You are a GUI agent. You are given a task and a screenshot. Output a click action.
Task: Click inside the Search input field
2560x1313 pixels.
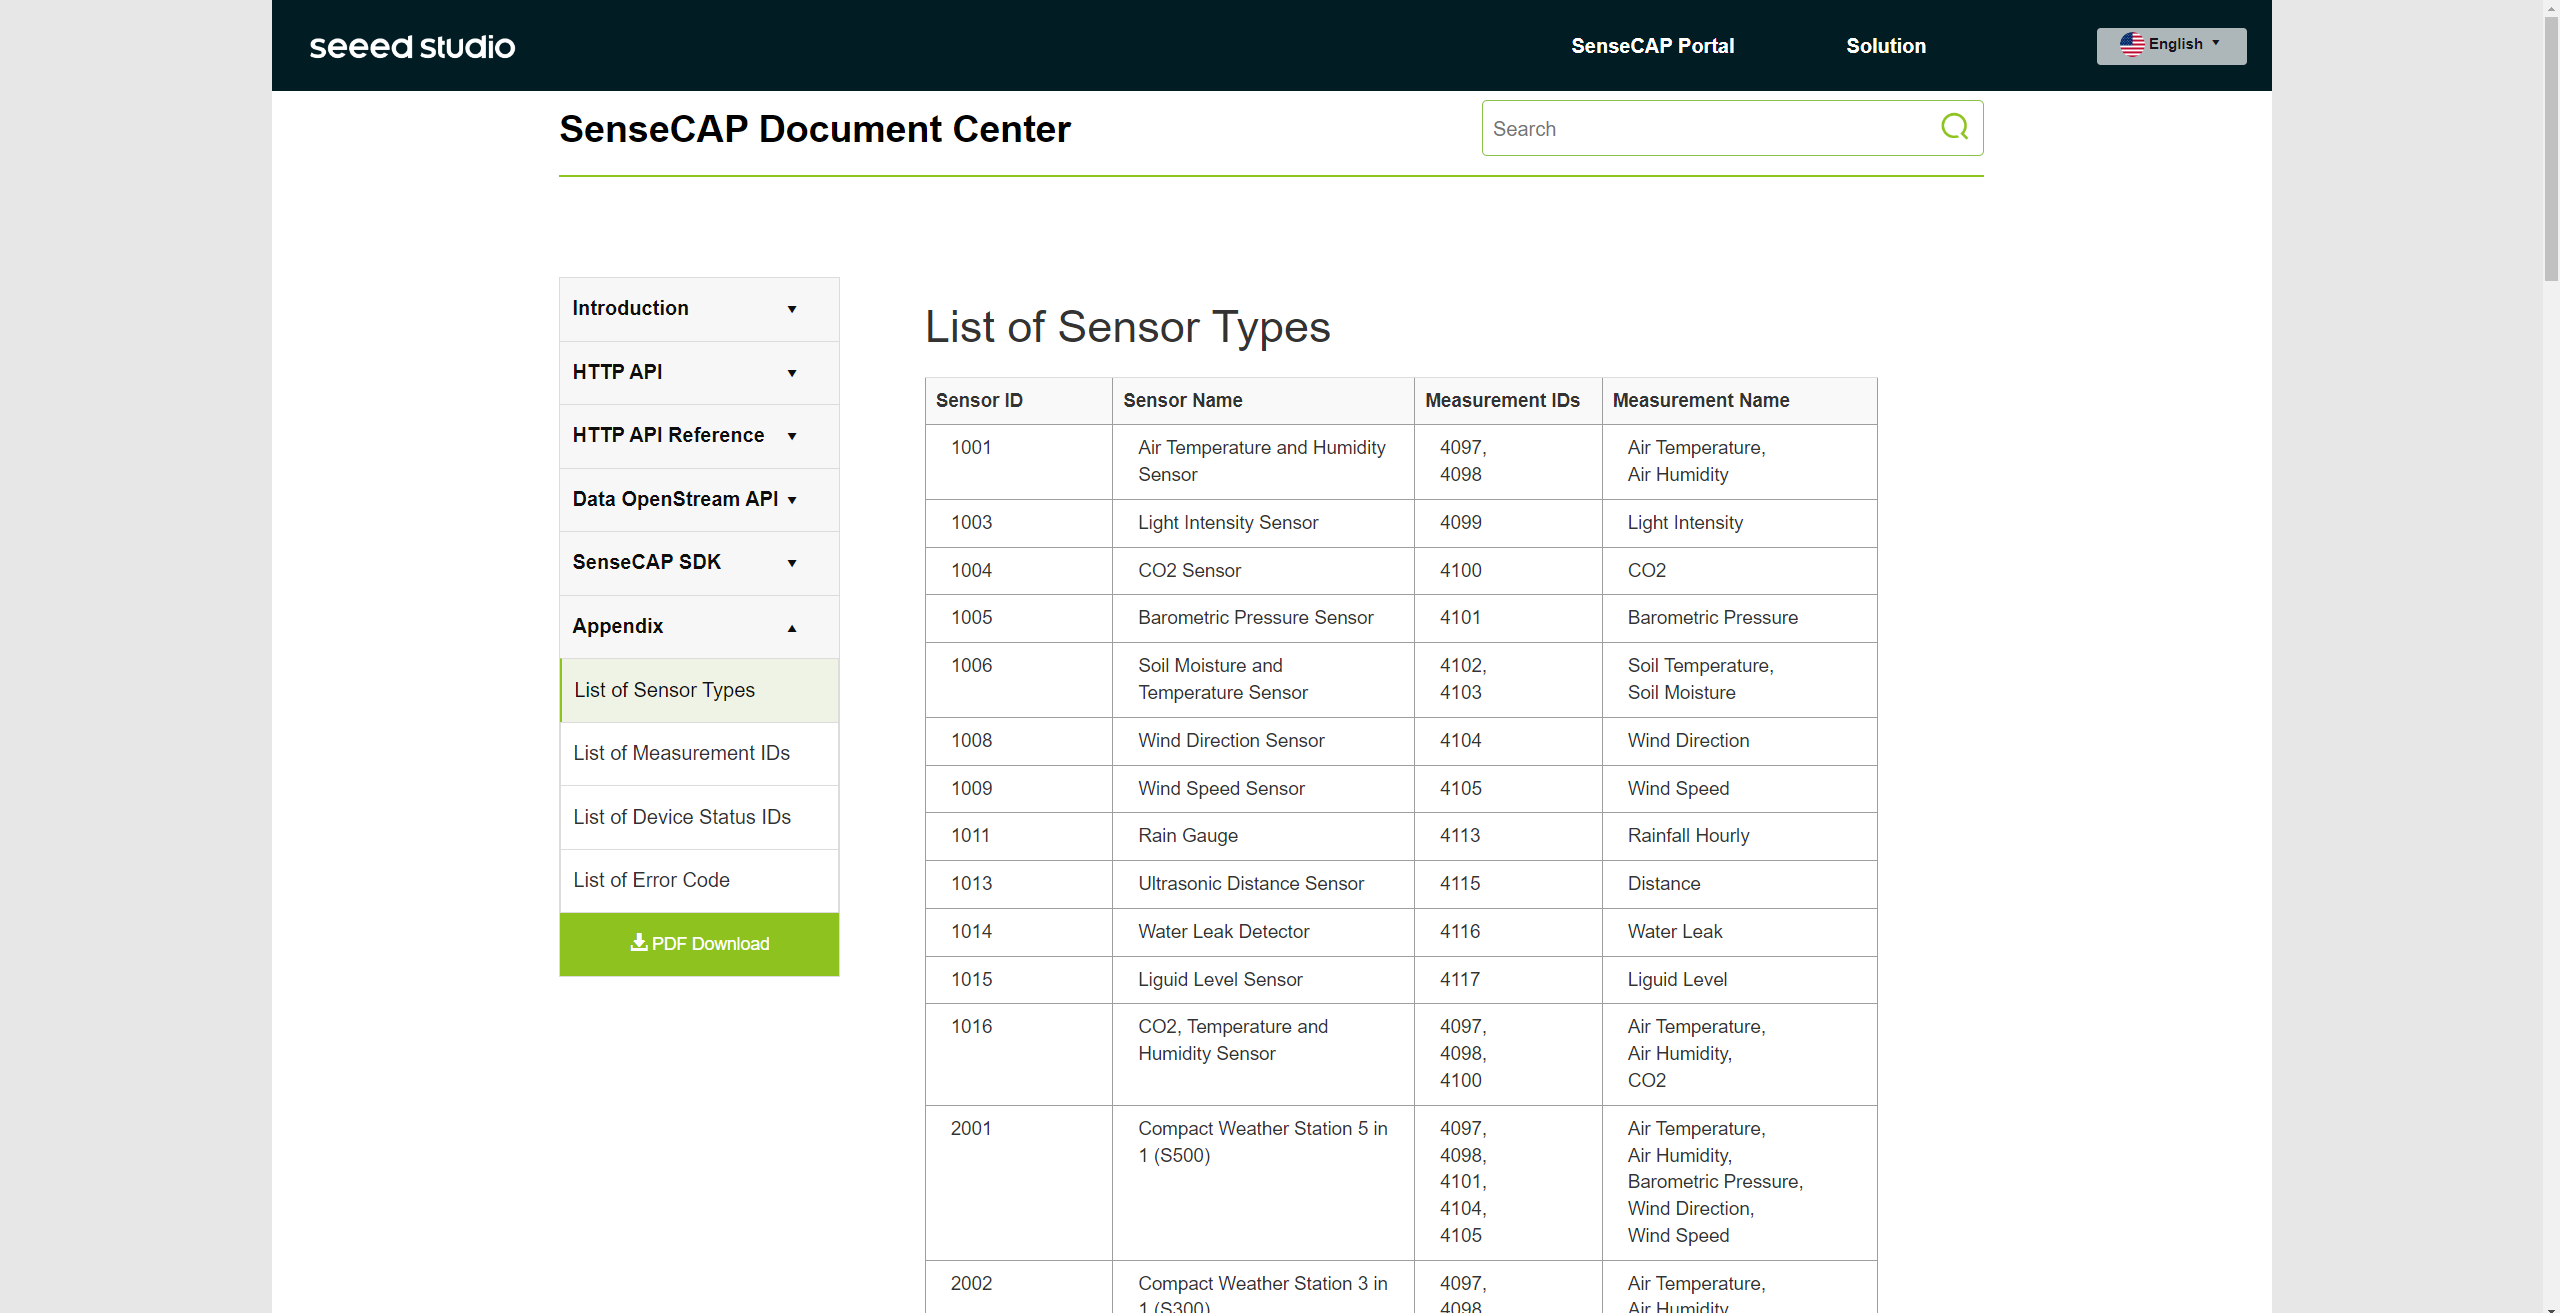coord(1700,128)
